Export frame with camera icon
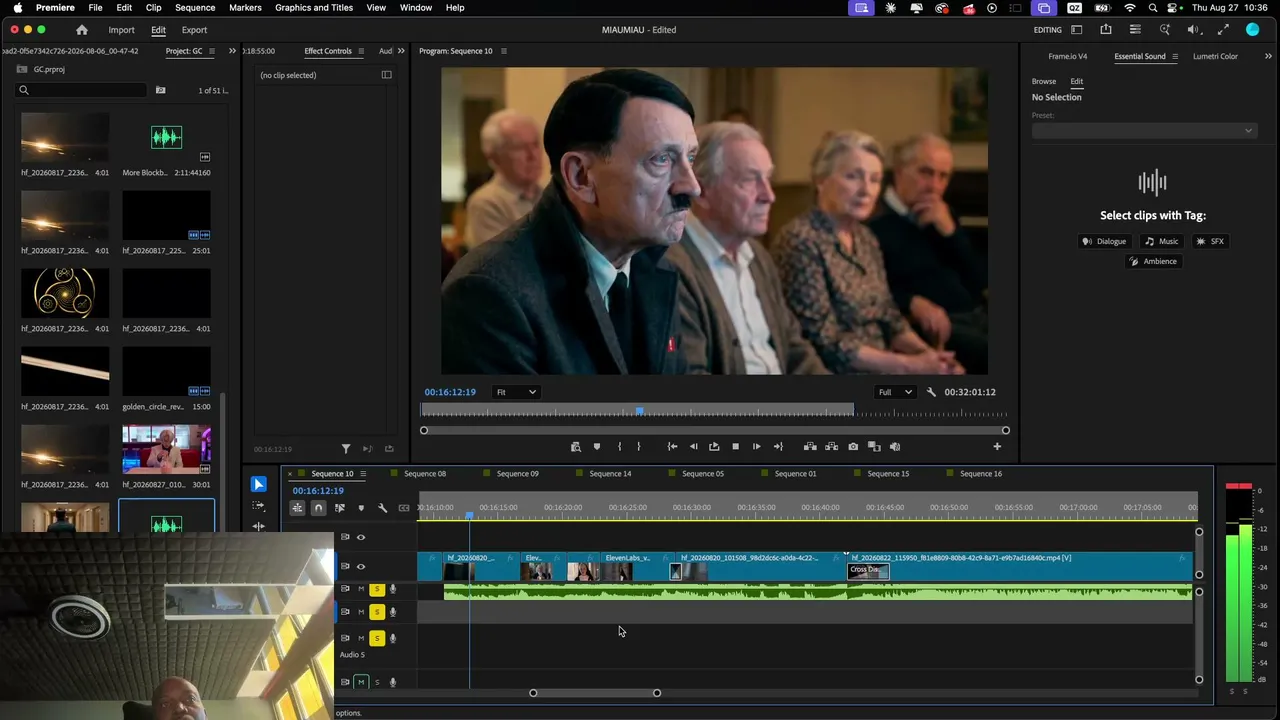Screen dimensions: 1280x720 tap(853, 447)
